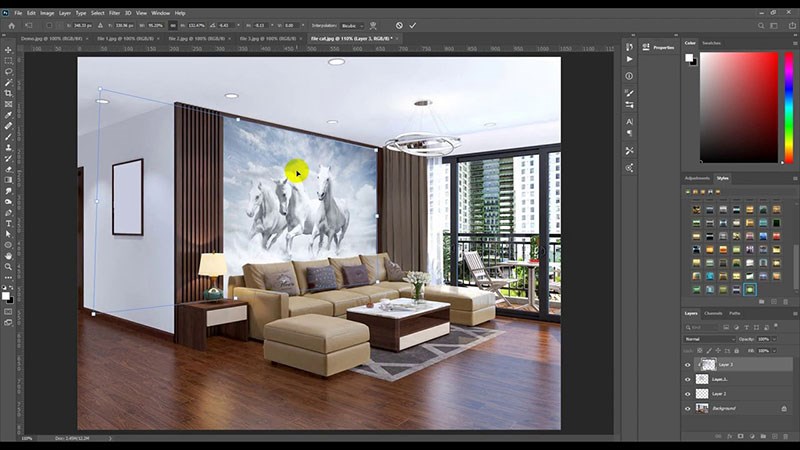Screen dimensions: 800x450
Task: Open the Normal blend mode dropdown
Action: click(709, 339)
